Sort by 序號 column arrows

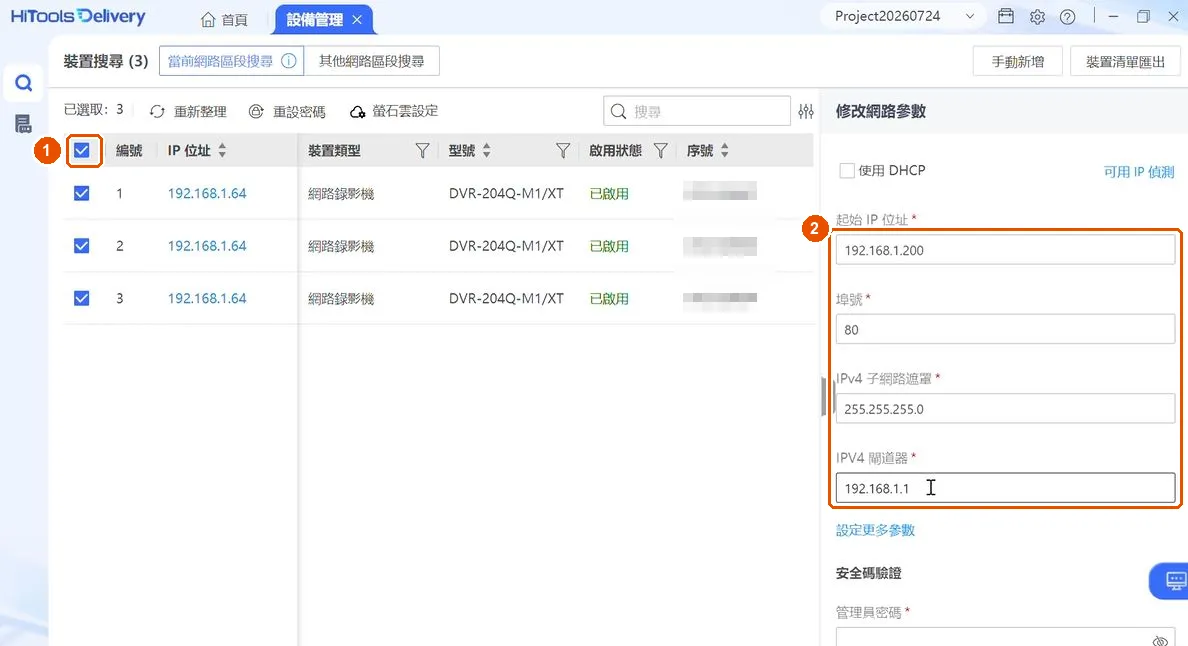click(x=724, y=150)
